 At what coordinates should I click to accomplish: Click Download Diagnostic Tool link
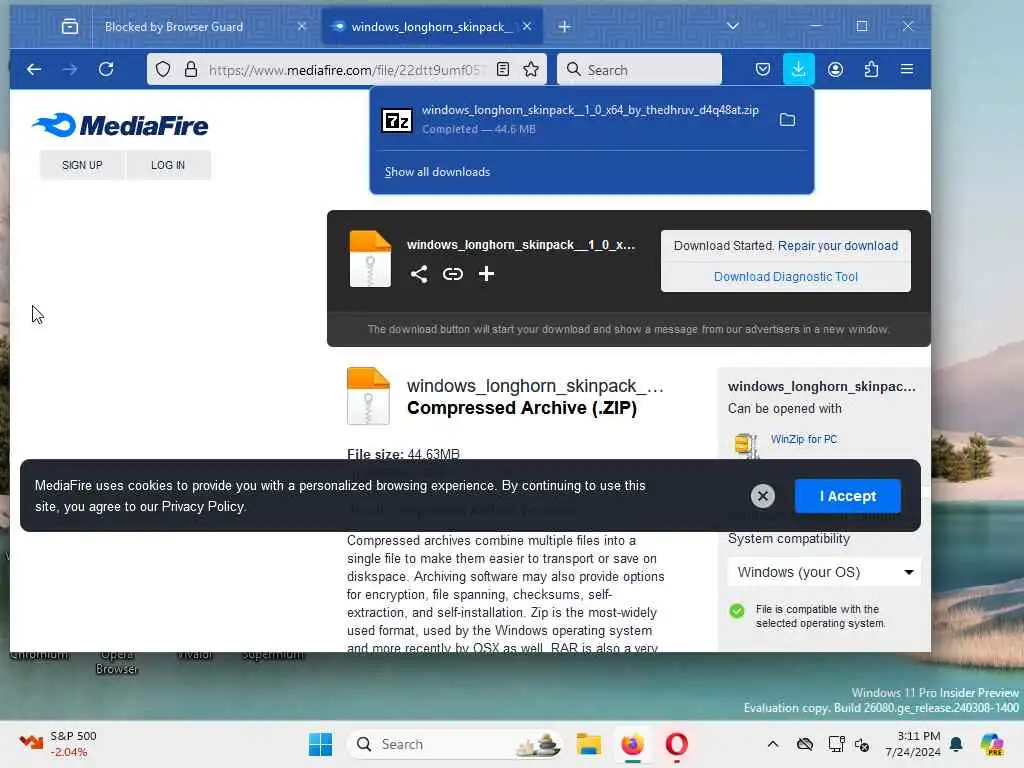pos(786,277)
